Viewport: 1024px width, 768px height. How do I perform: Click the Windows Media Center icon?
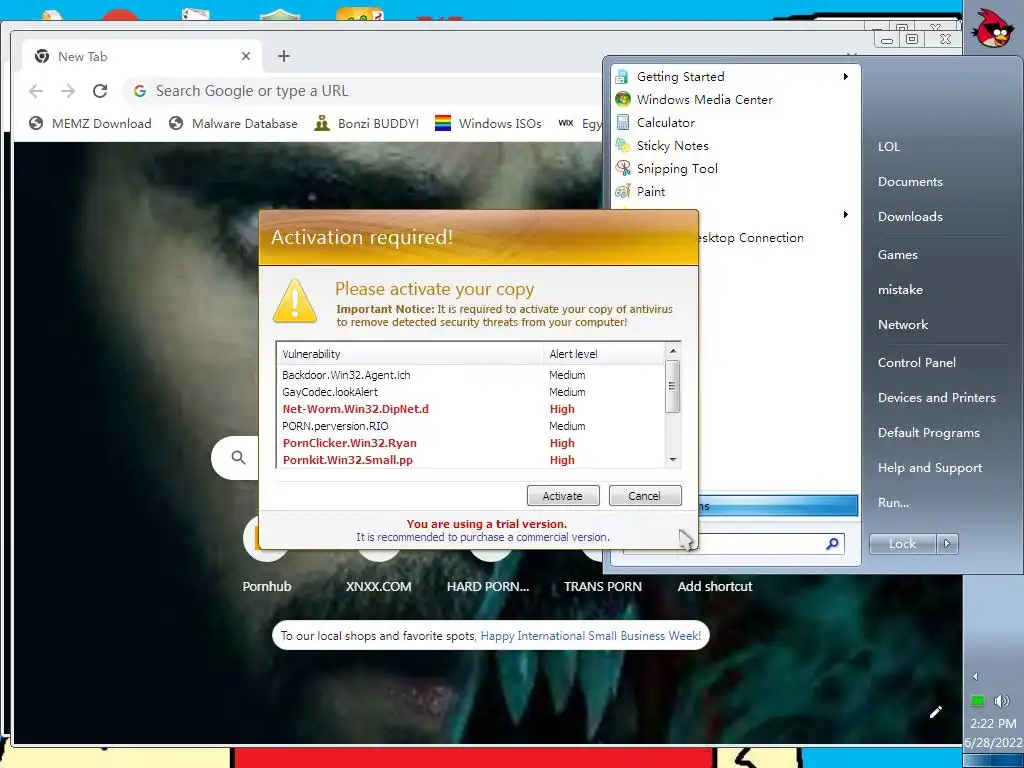coord(623,99)
